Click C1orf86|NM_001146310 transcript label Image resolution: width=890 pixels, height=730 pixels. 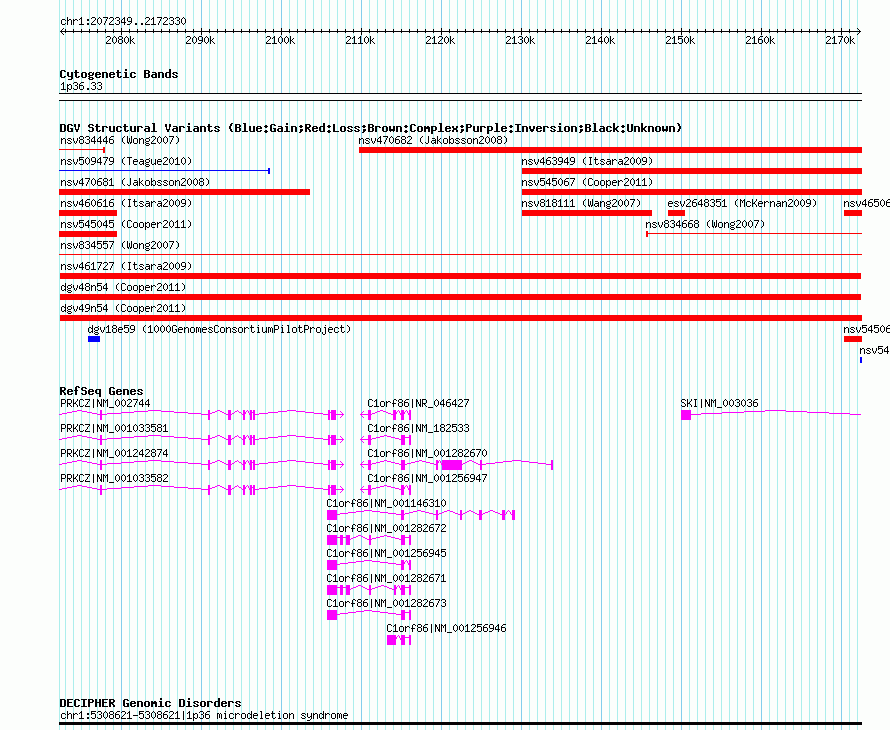tap(387, 504)
